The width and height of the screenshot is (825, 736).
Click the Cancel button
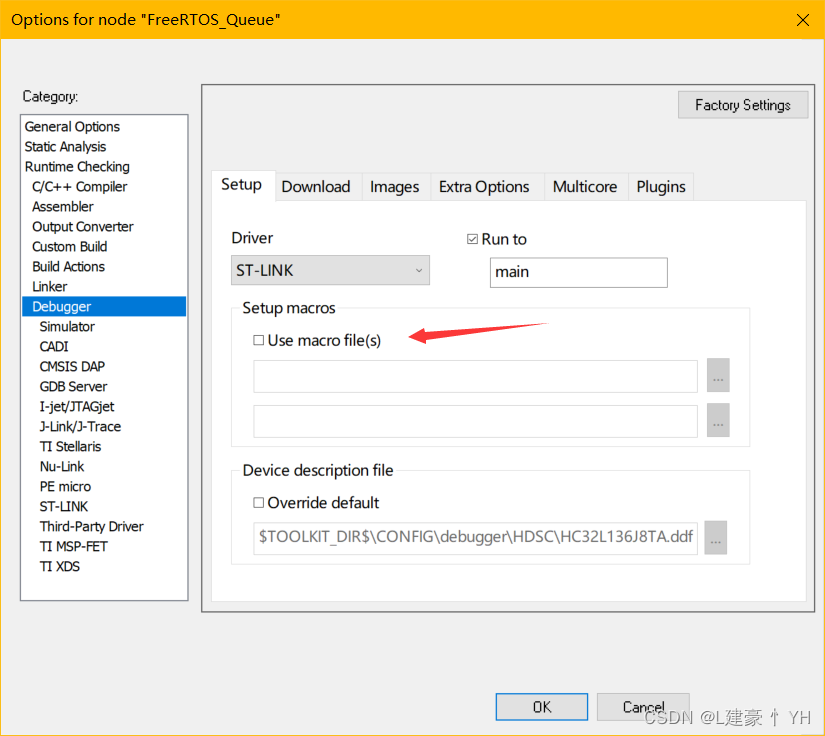click(643, 707)
